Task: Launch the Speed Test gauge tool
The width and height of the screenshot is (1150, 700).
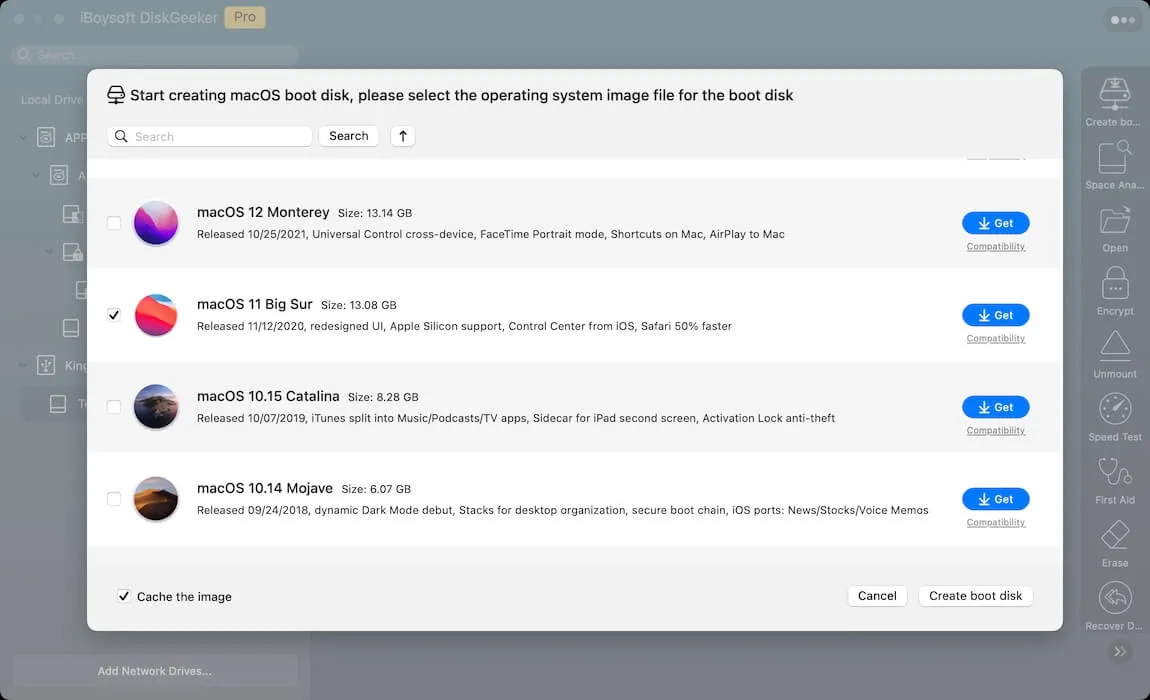Action: (1114, 418)
